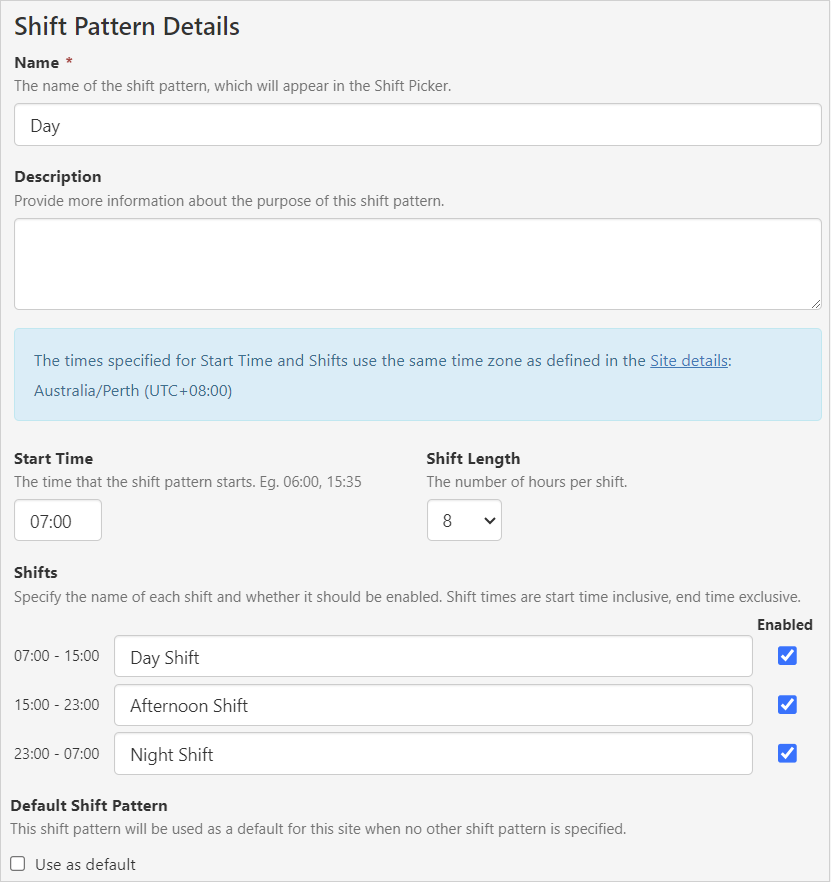Click the "Shift Length" label
This screenshot has height=882, width=831.
pos(473,459)
